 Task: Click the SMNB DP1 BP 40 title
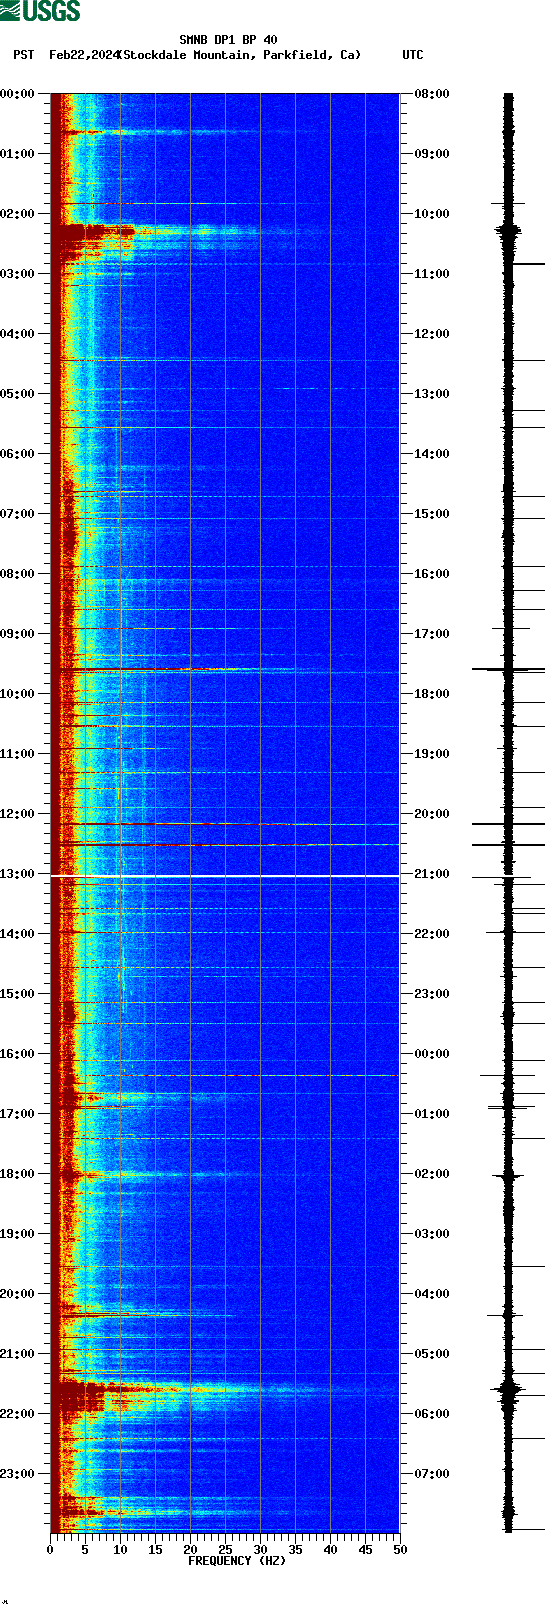pyautogui.click(x=228, y=41)
